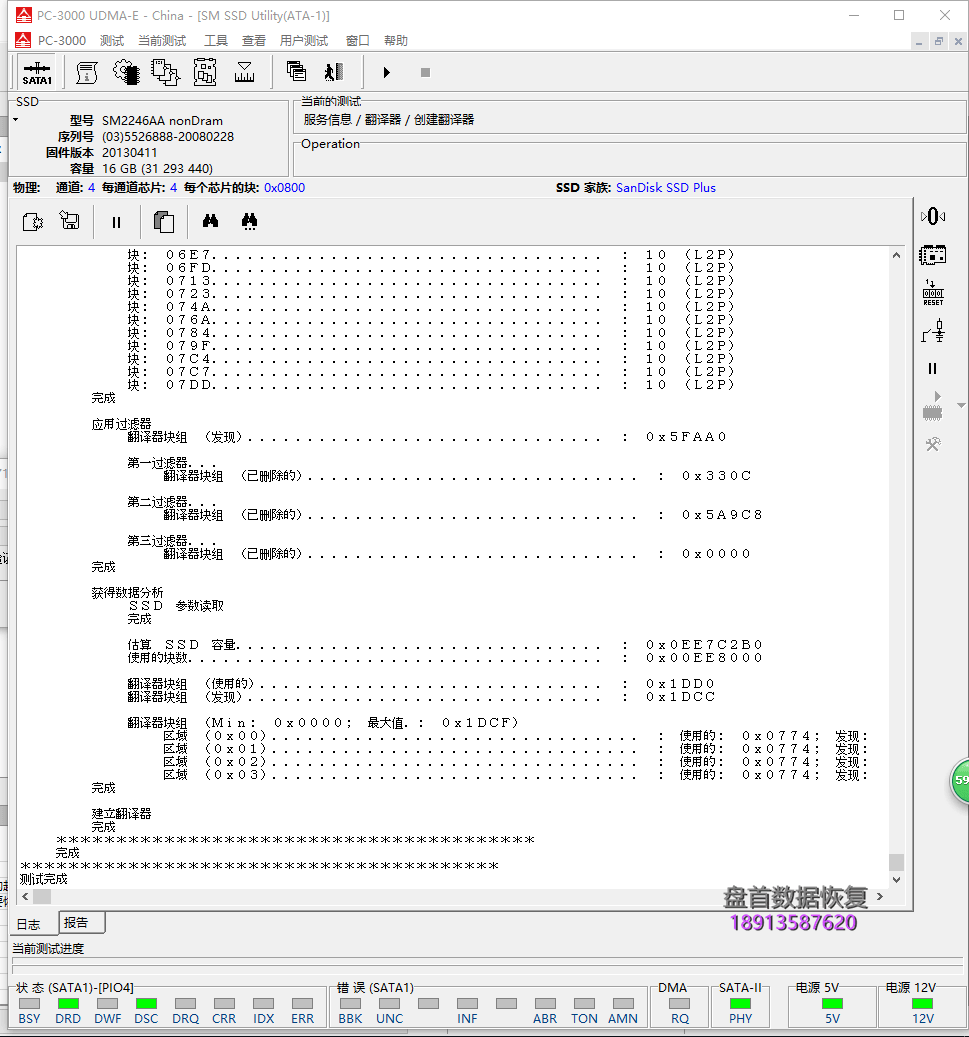The image size is (969, 1037).
Task: Click the green DRD status indicator
Action: tap(68, 1003)
